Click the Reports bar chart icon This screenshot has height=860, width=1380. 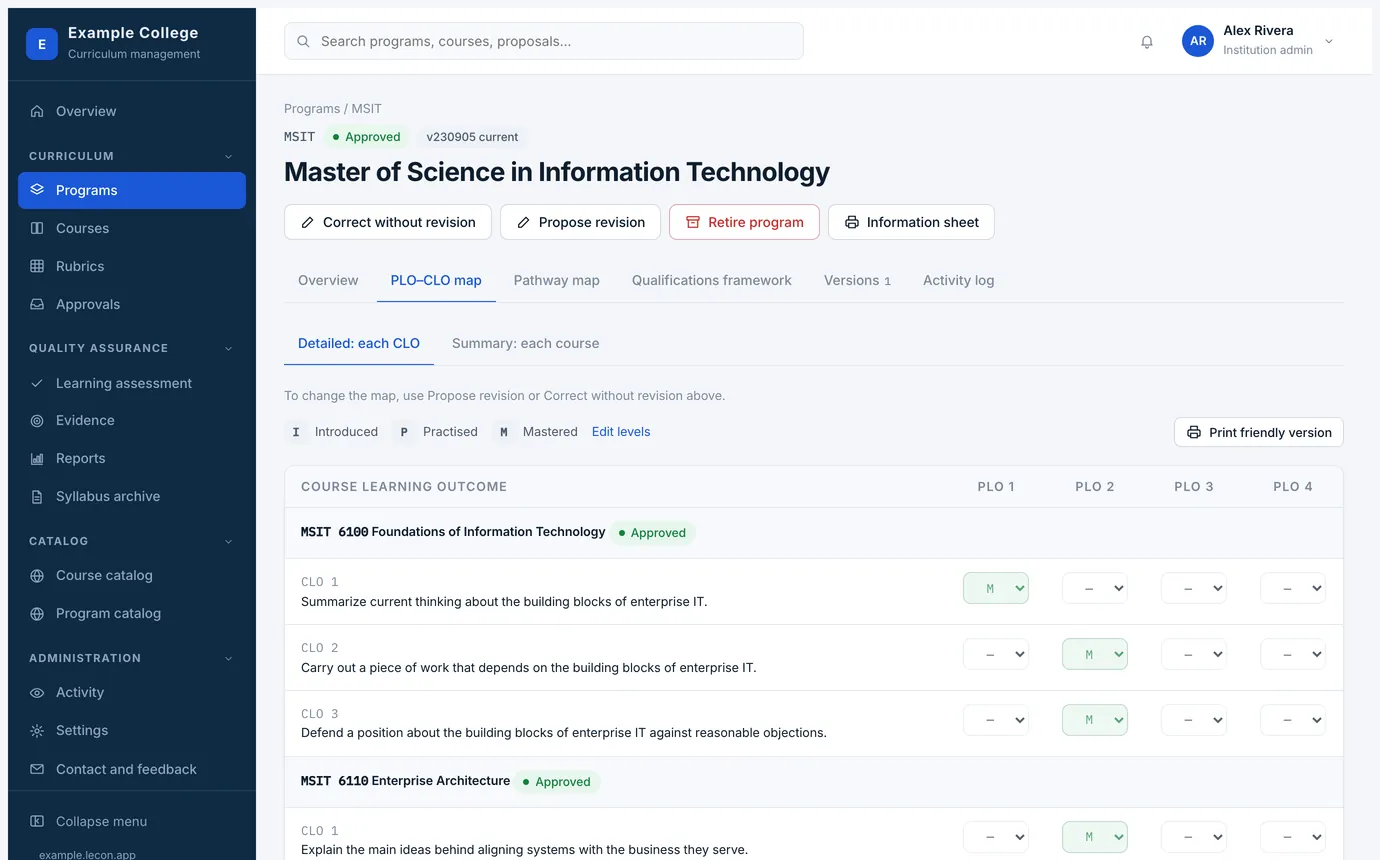[x=37, y=459]
